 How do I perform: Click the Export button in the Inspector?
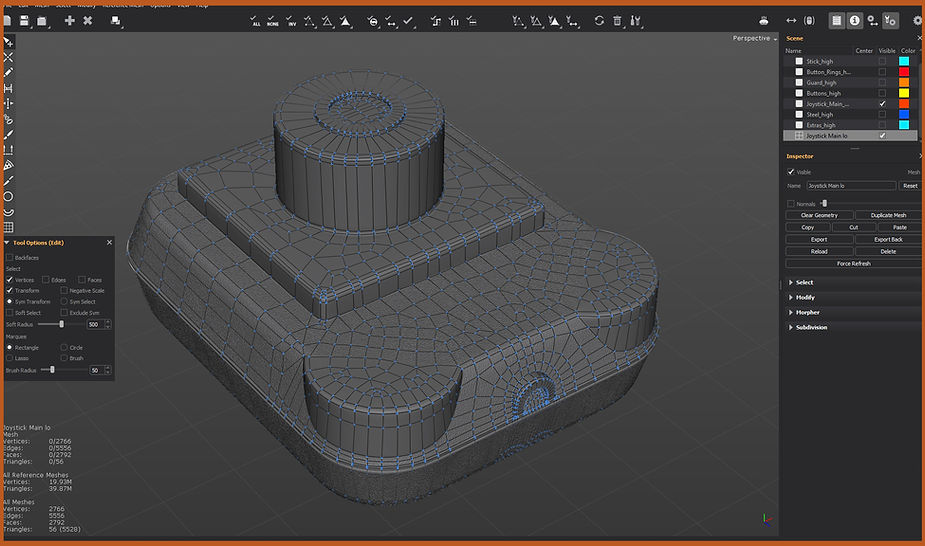[819, 239]
